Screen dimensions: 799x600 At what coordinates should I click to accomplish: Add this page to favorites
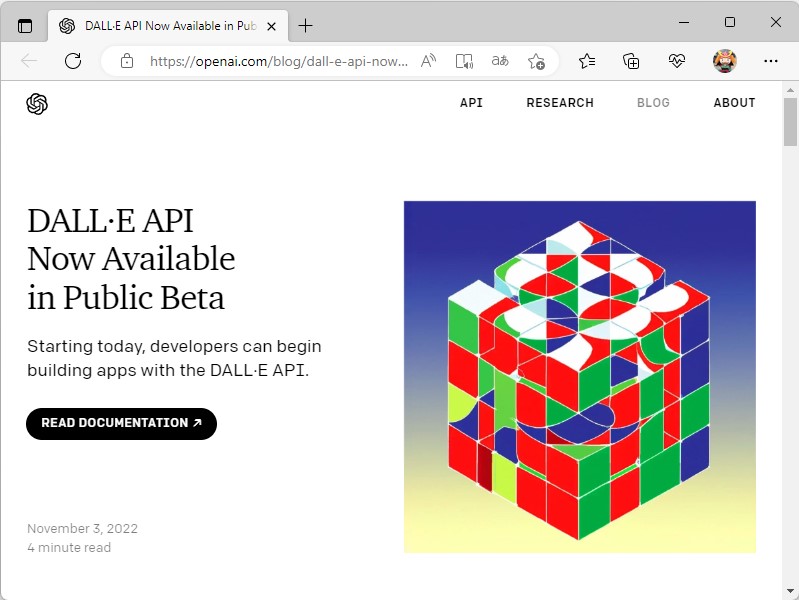tap(536, 61)
